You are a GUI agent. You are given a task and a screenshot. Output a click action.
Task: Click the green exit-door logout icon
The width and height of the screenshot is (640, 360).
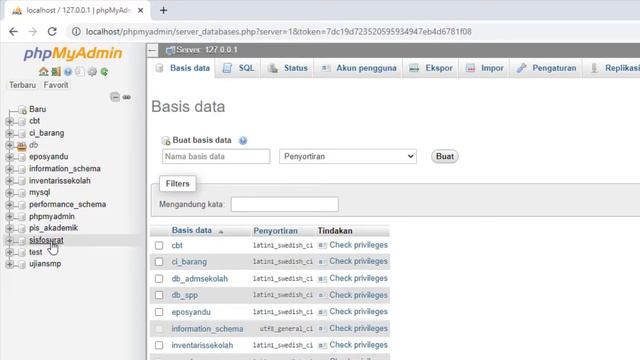tap(56, 72)
